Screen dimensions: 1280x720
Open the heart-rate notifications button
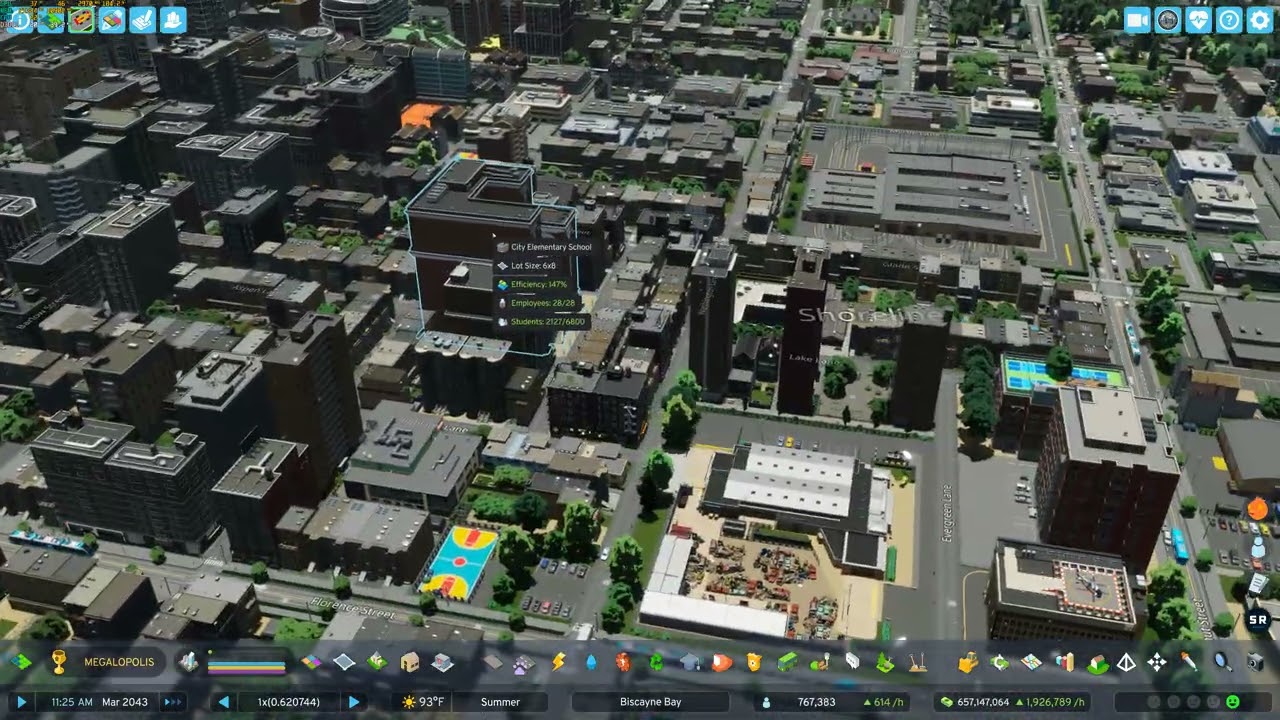tap(1198, 20)
